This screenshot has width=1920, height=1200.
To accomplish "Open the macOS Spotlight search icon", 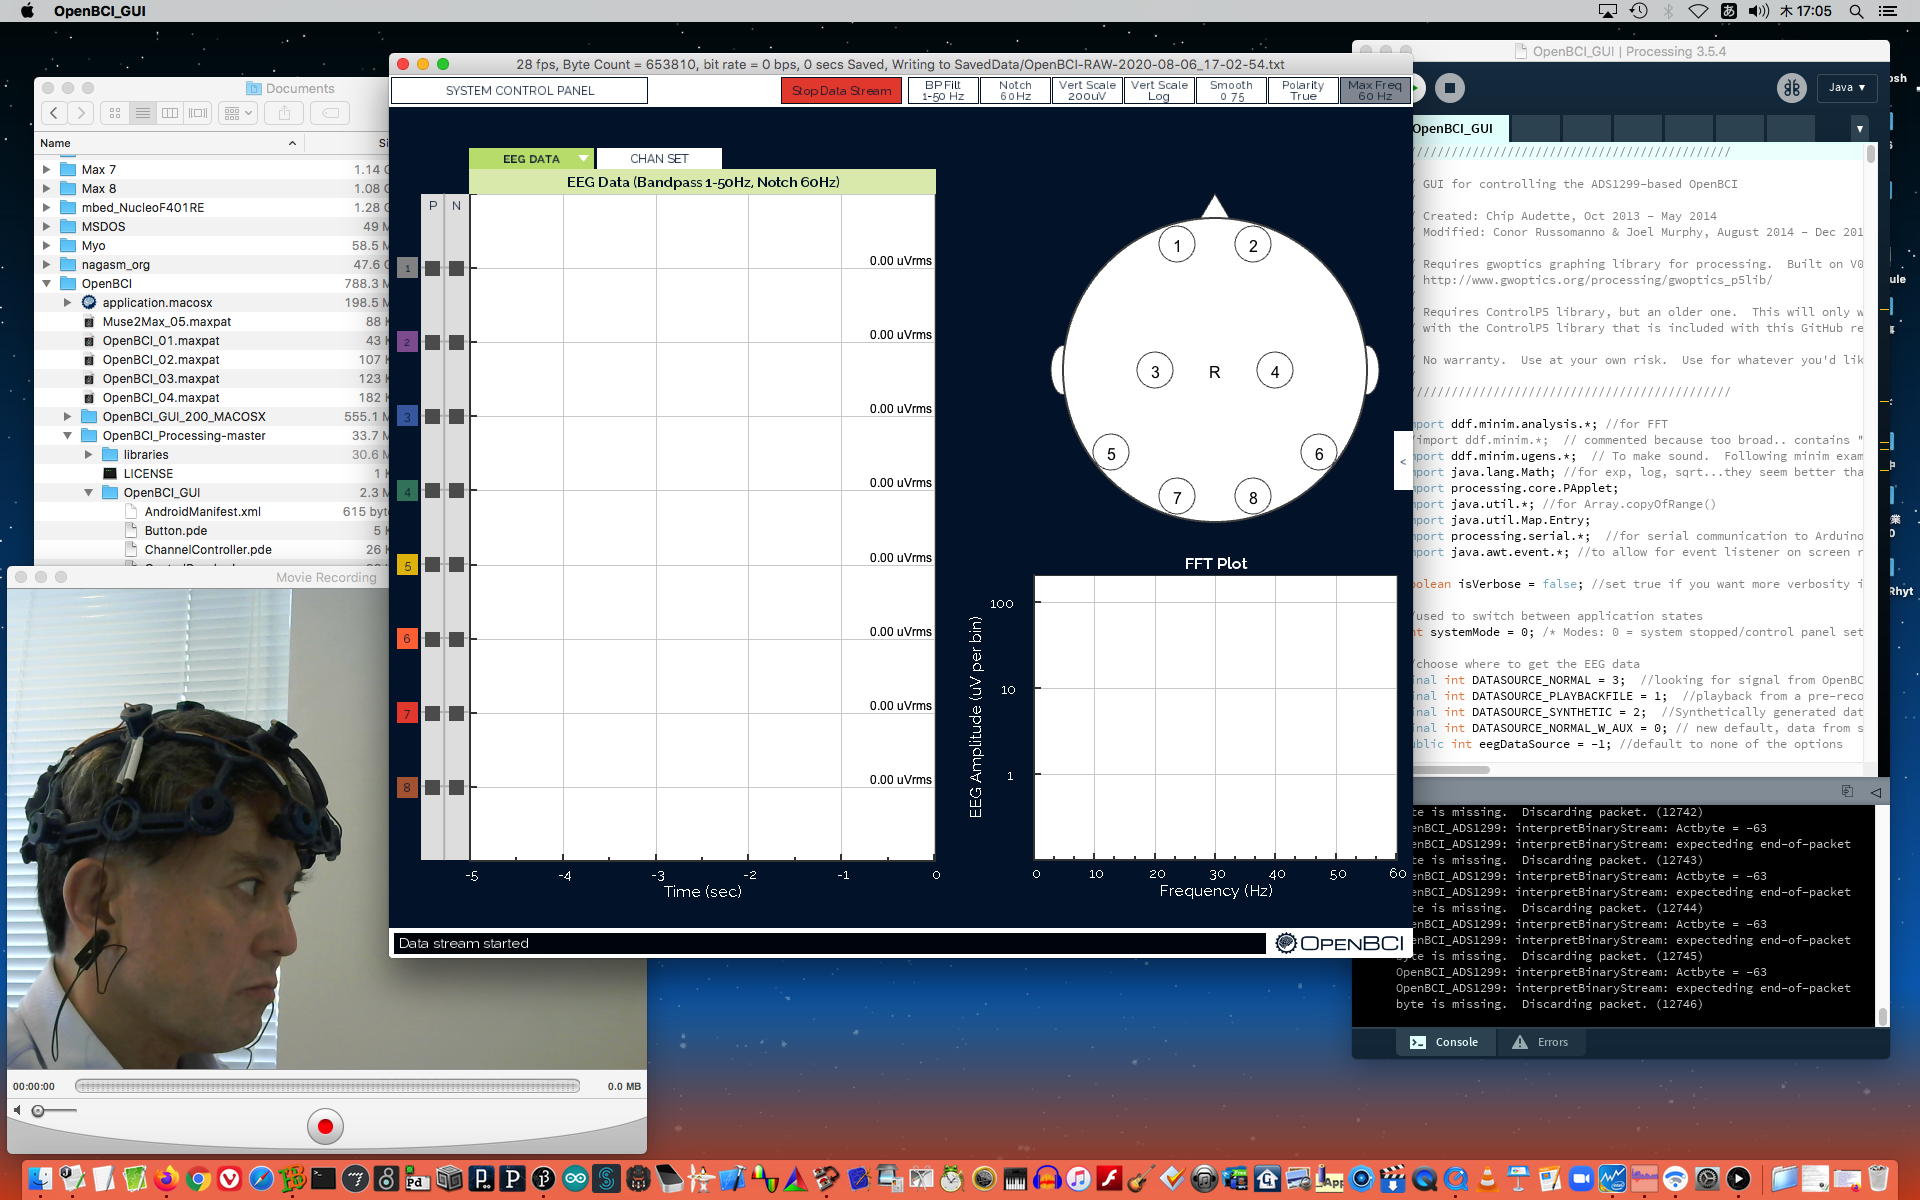I will point(1856,11).
